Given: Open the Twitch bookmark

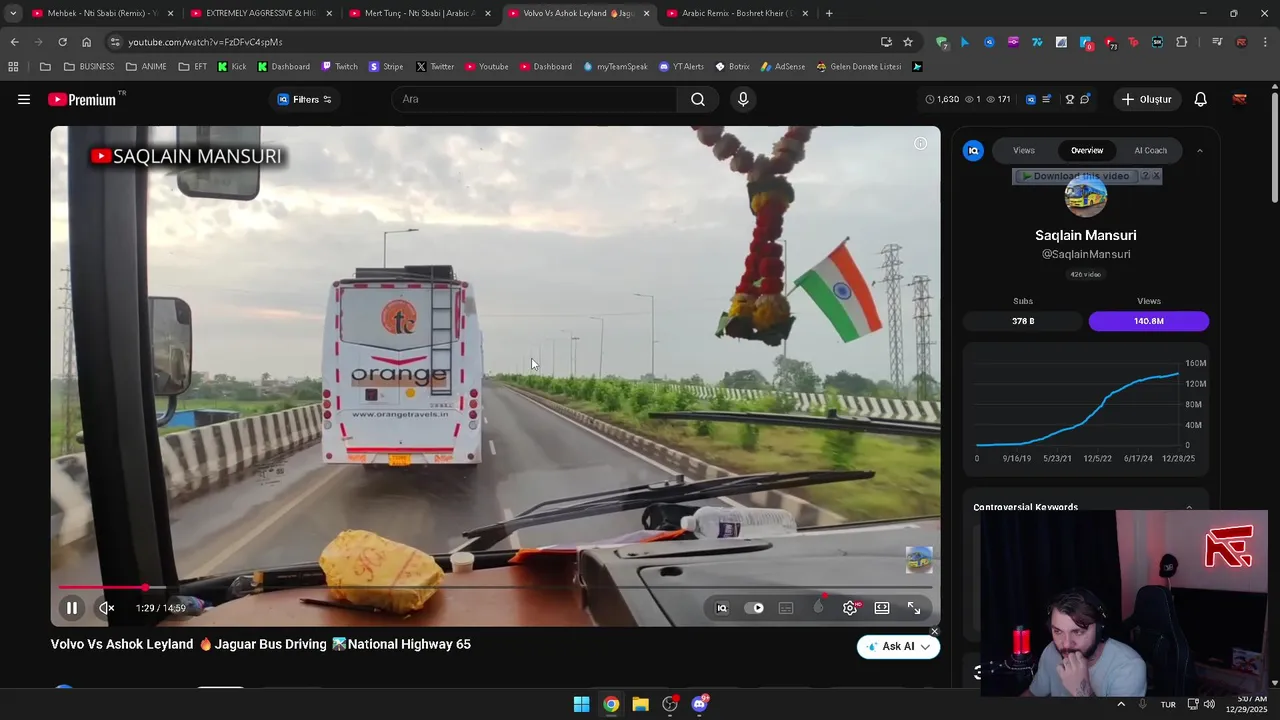Looking at the screenshot, I should pyautogui.click(x=339, y=67).
